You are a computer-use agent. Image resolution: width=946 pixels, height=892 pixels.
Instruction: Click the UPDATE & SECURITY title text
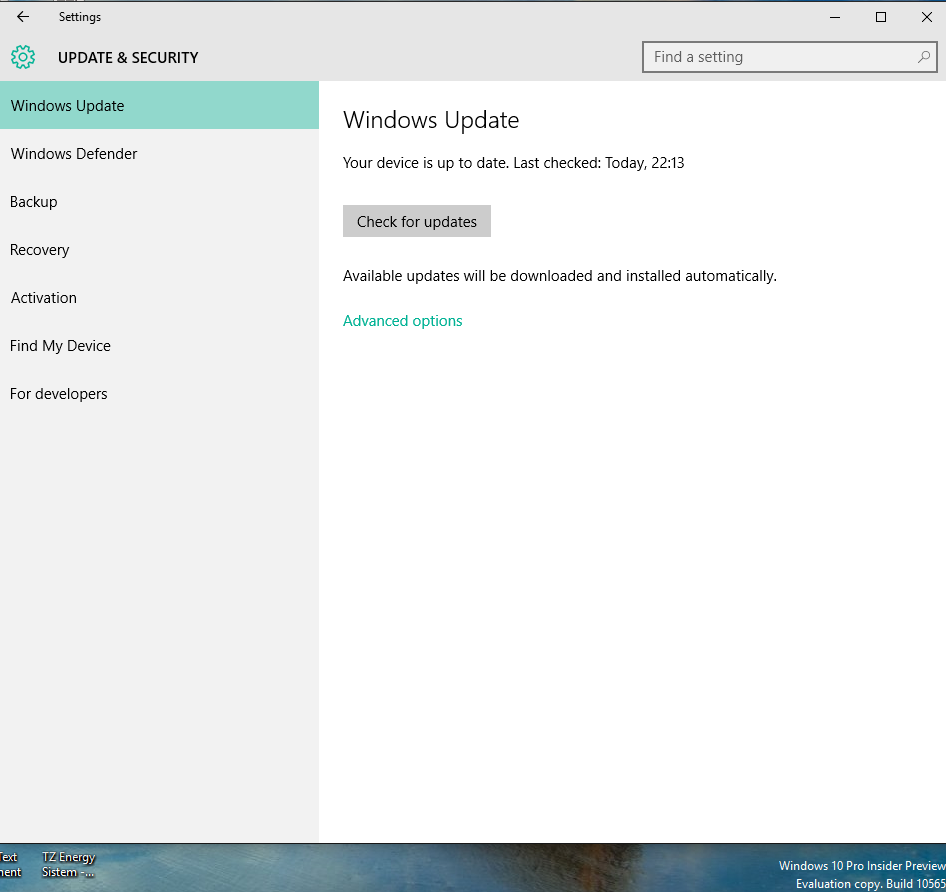click(x=128, y=58)
